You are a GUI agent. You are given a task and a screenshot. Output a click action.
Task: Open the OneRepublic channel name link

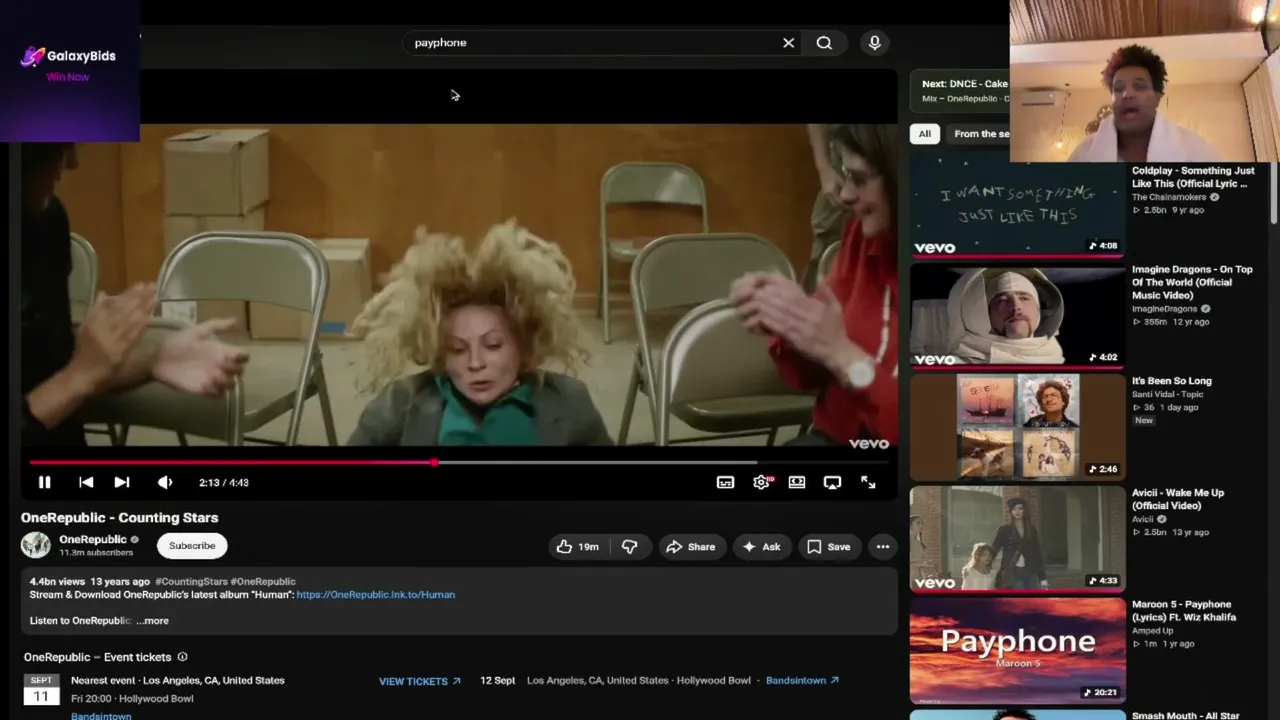coord(93,539)
